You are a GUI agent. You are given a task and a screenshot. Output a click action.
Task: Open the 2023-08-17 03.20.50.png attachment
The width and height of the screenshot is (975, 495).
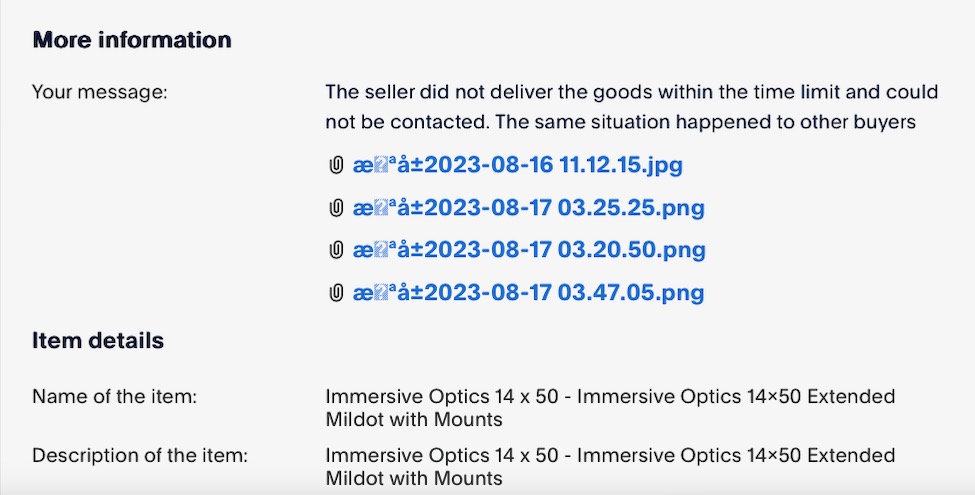click(x=529, y=250)
